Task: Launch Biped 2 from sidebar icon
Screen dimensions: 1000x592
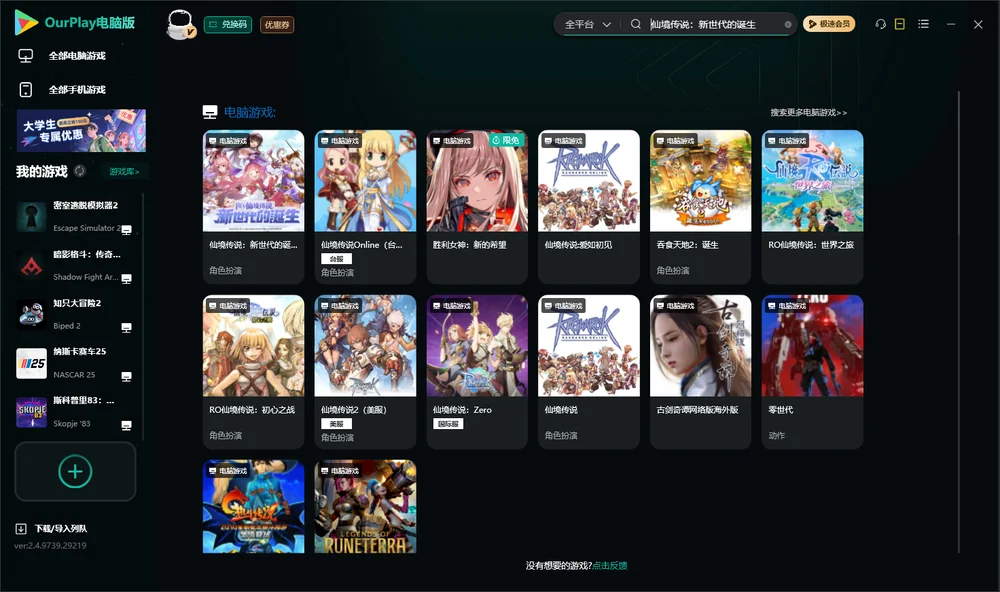Action: click(31, 314)
